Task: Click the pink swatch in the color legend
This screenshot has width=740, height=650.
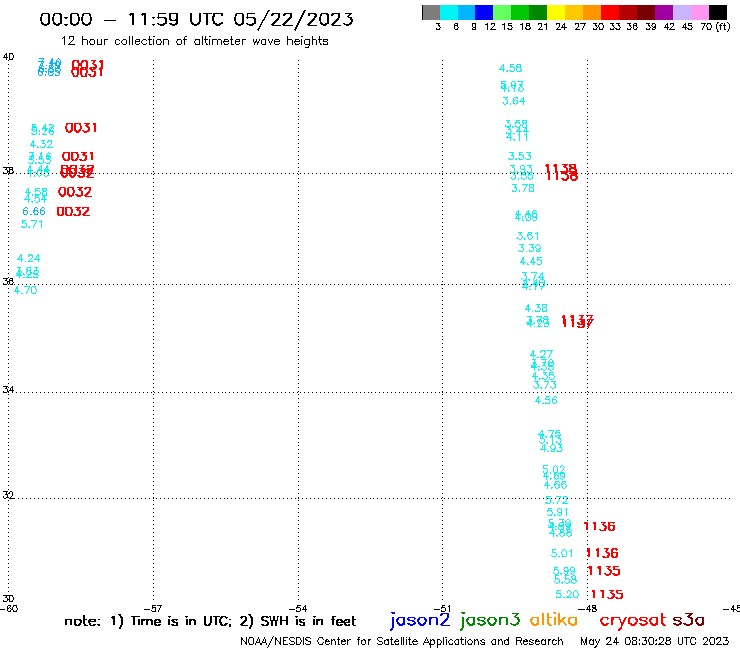Action: pos(699,12)
